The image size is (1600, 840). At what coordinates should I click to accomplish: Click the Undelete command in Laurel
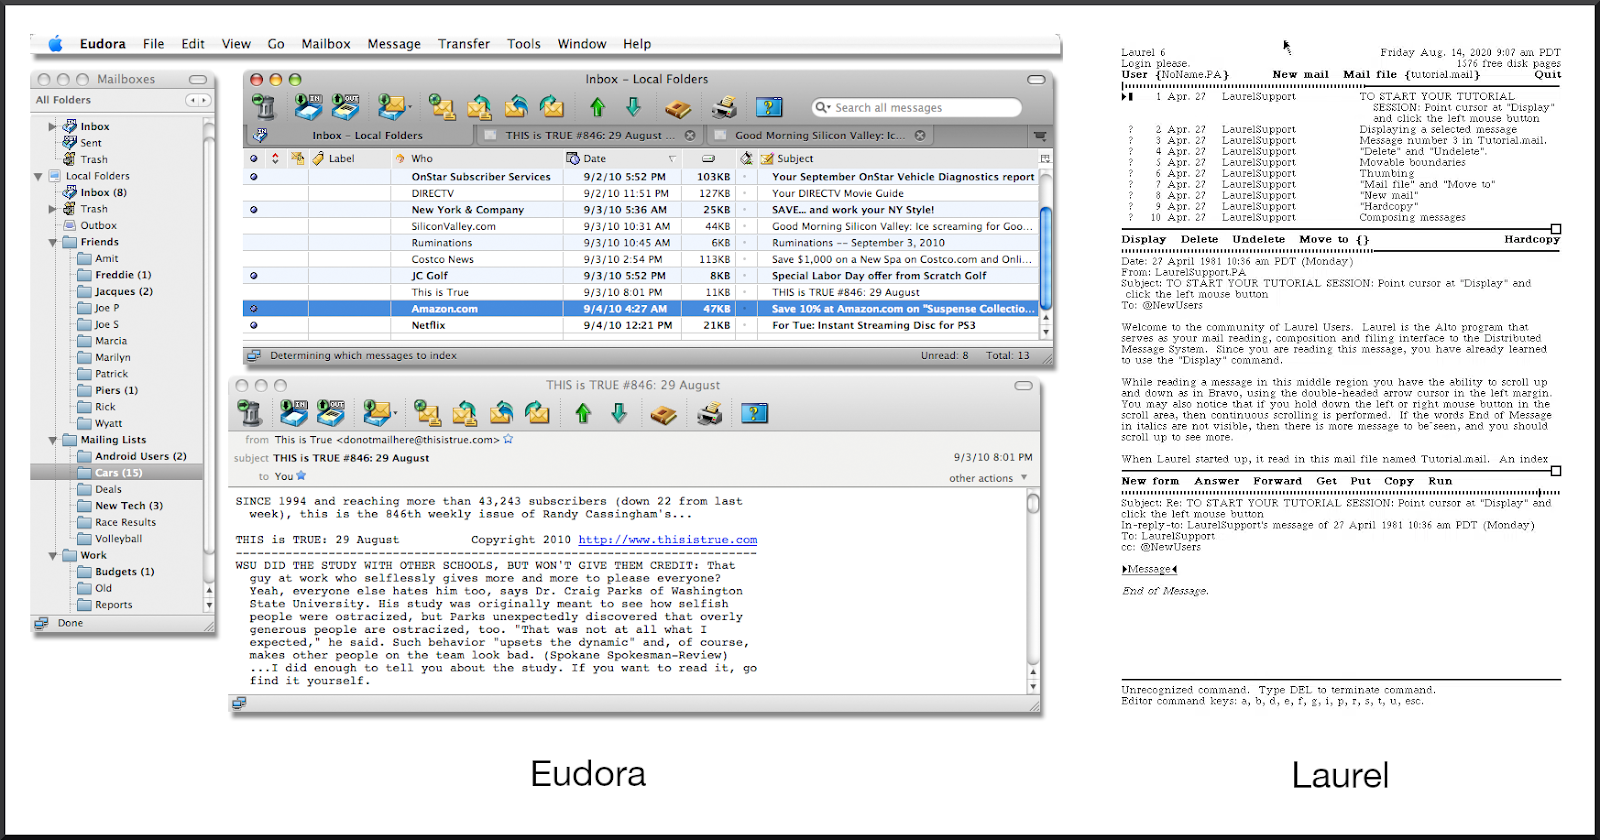[x=1259, y=239]
